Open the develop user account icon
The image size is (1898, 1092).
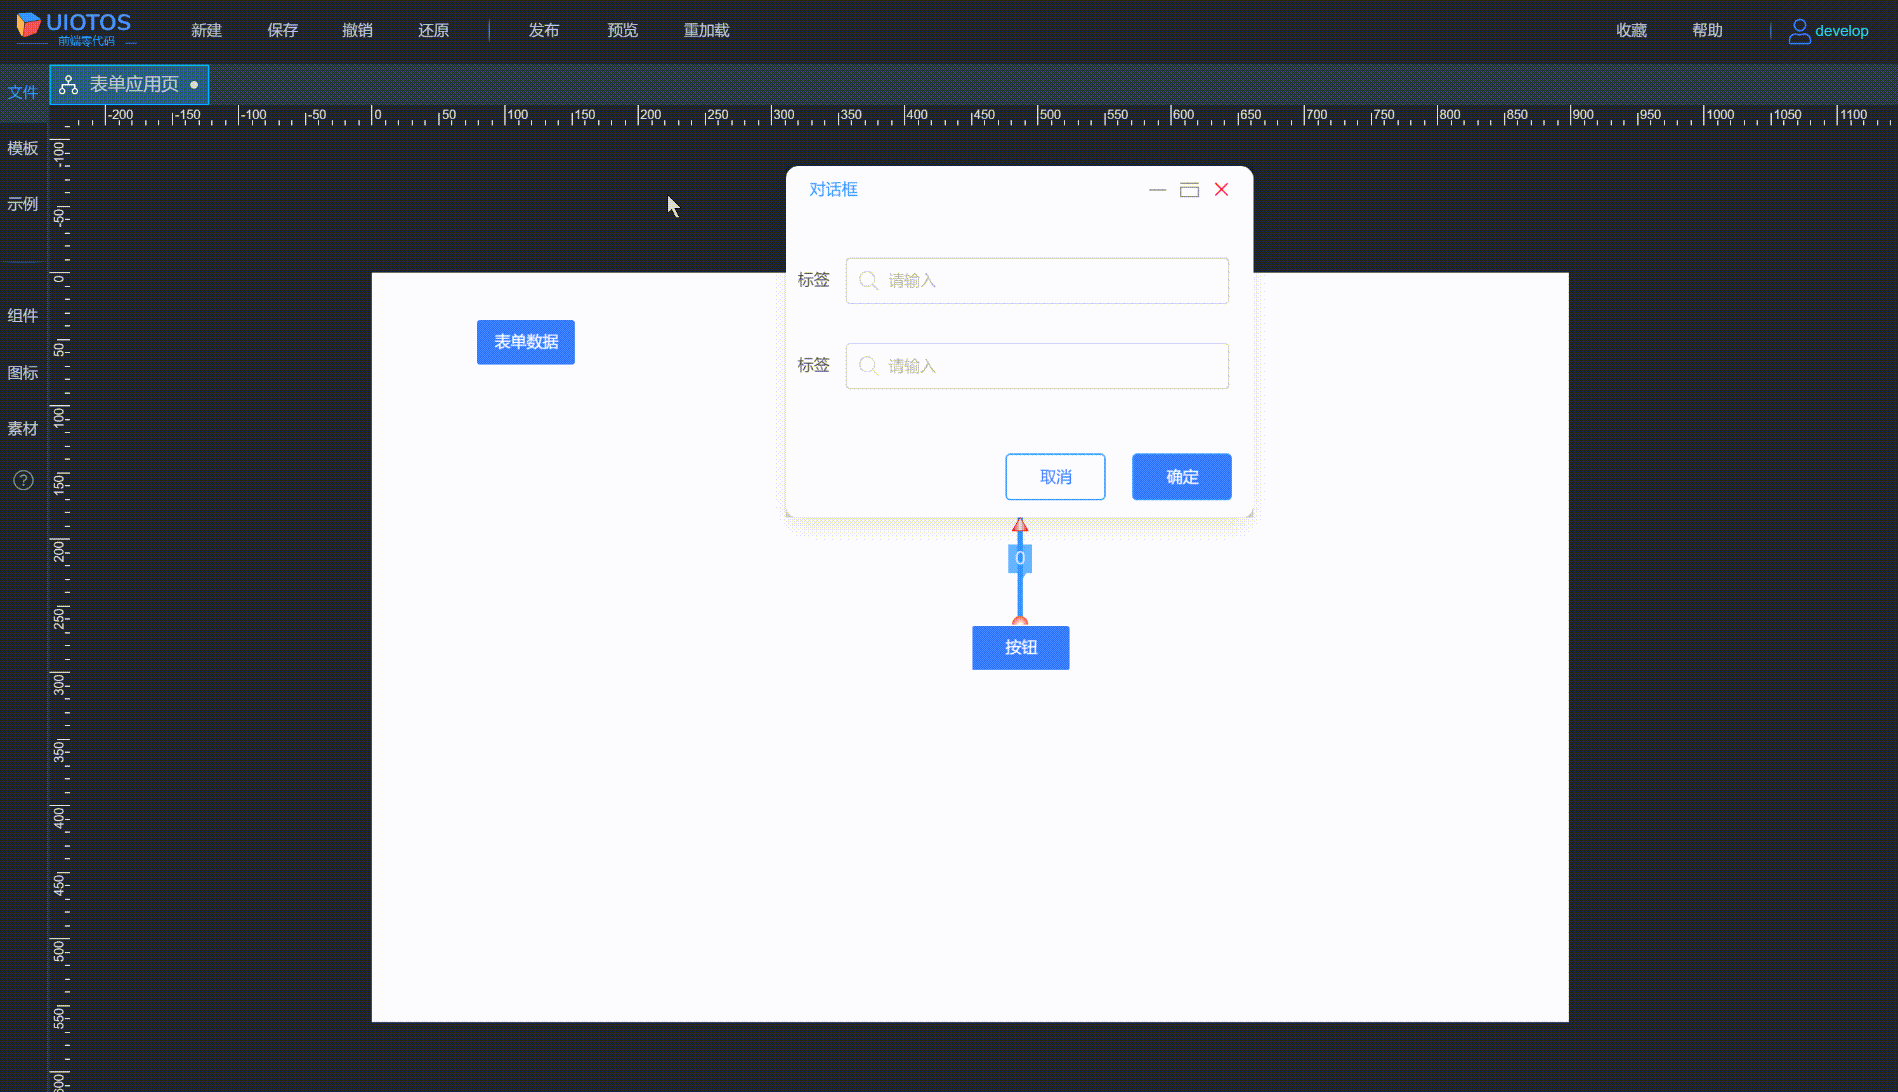click(x=1799, y=31)
